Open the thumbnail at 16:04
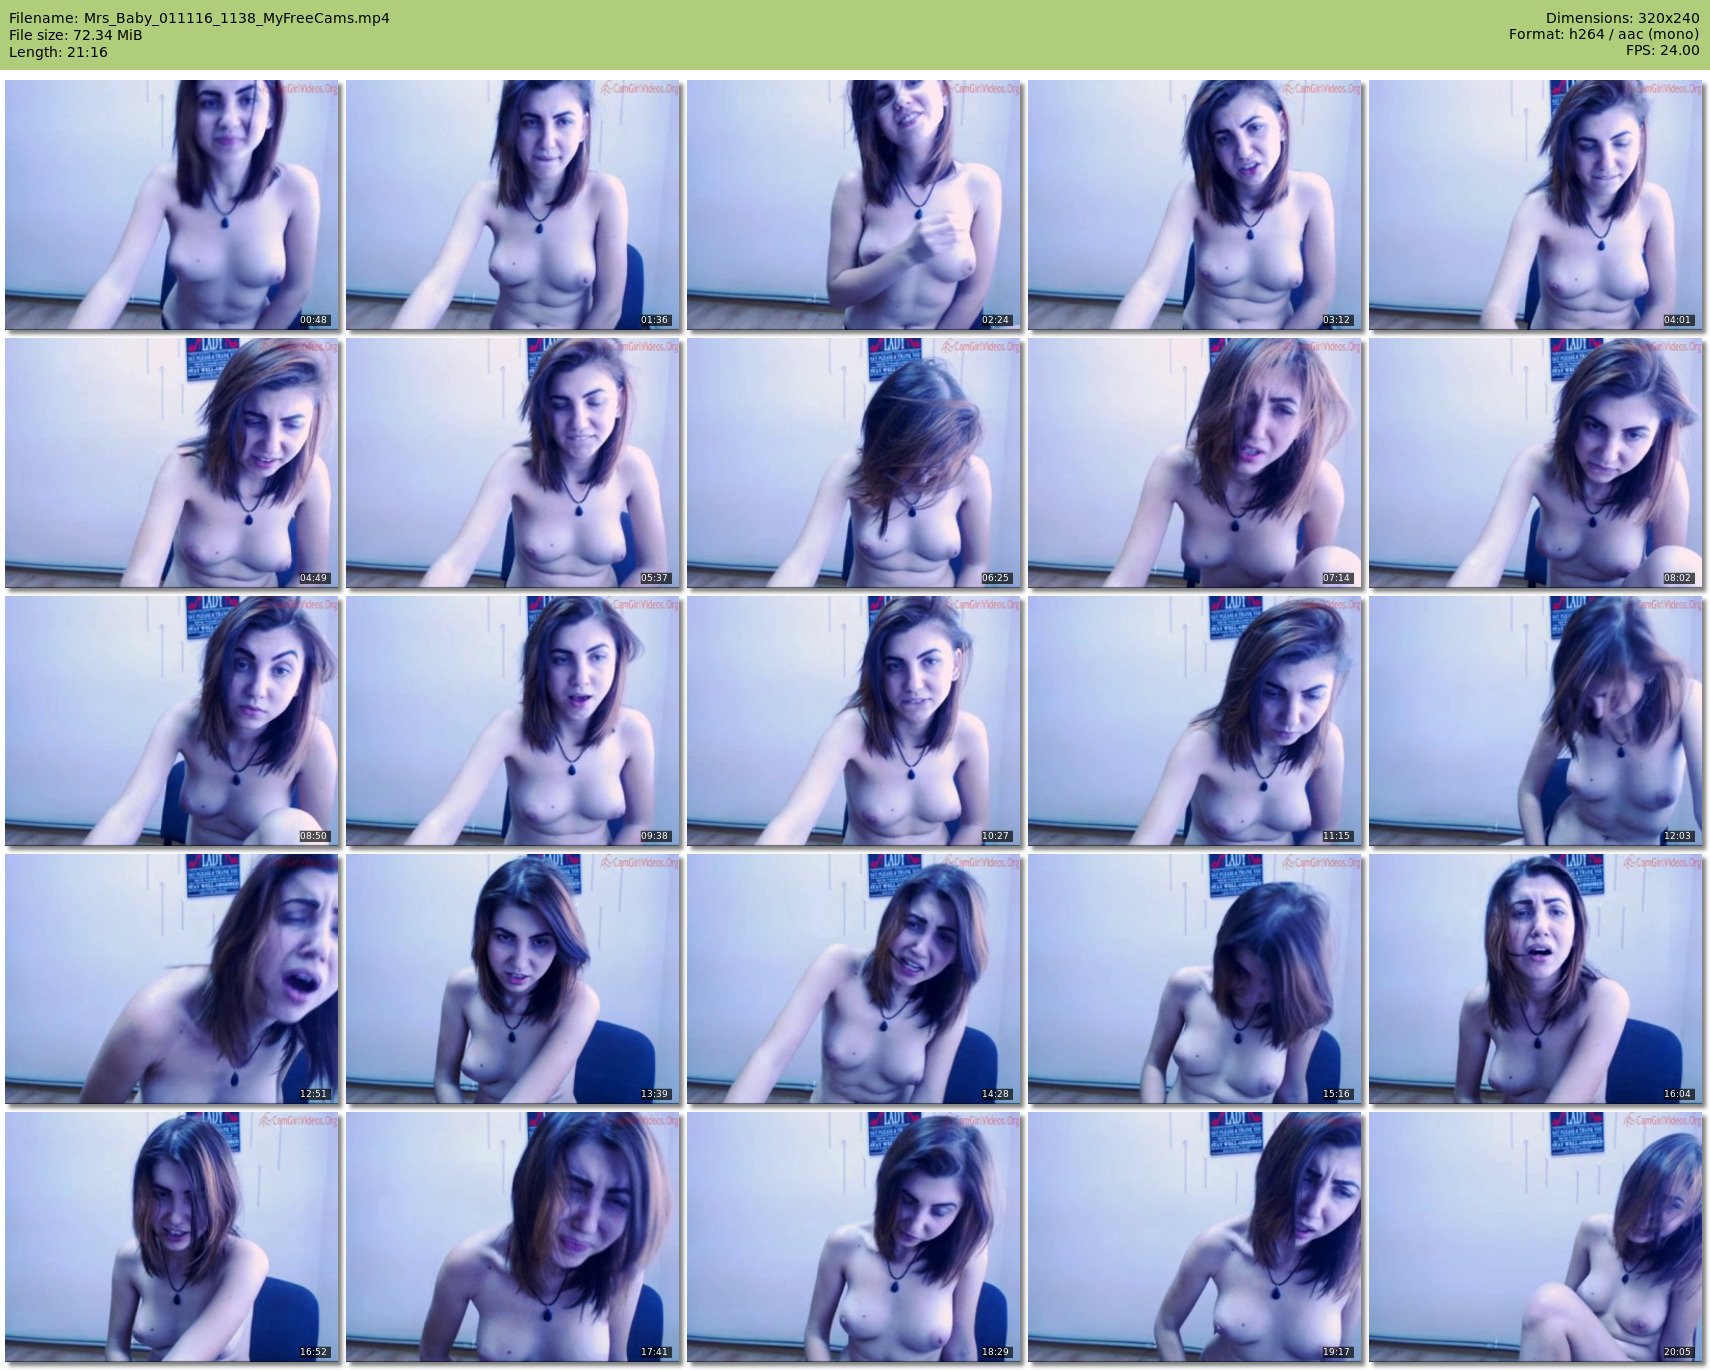1710x1370 pixels. (x=1536, y=979)
